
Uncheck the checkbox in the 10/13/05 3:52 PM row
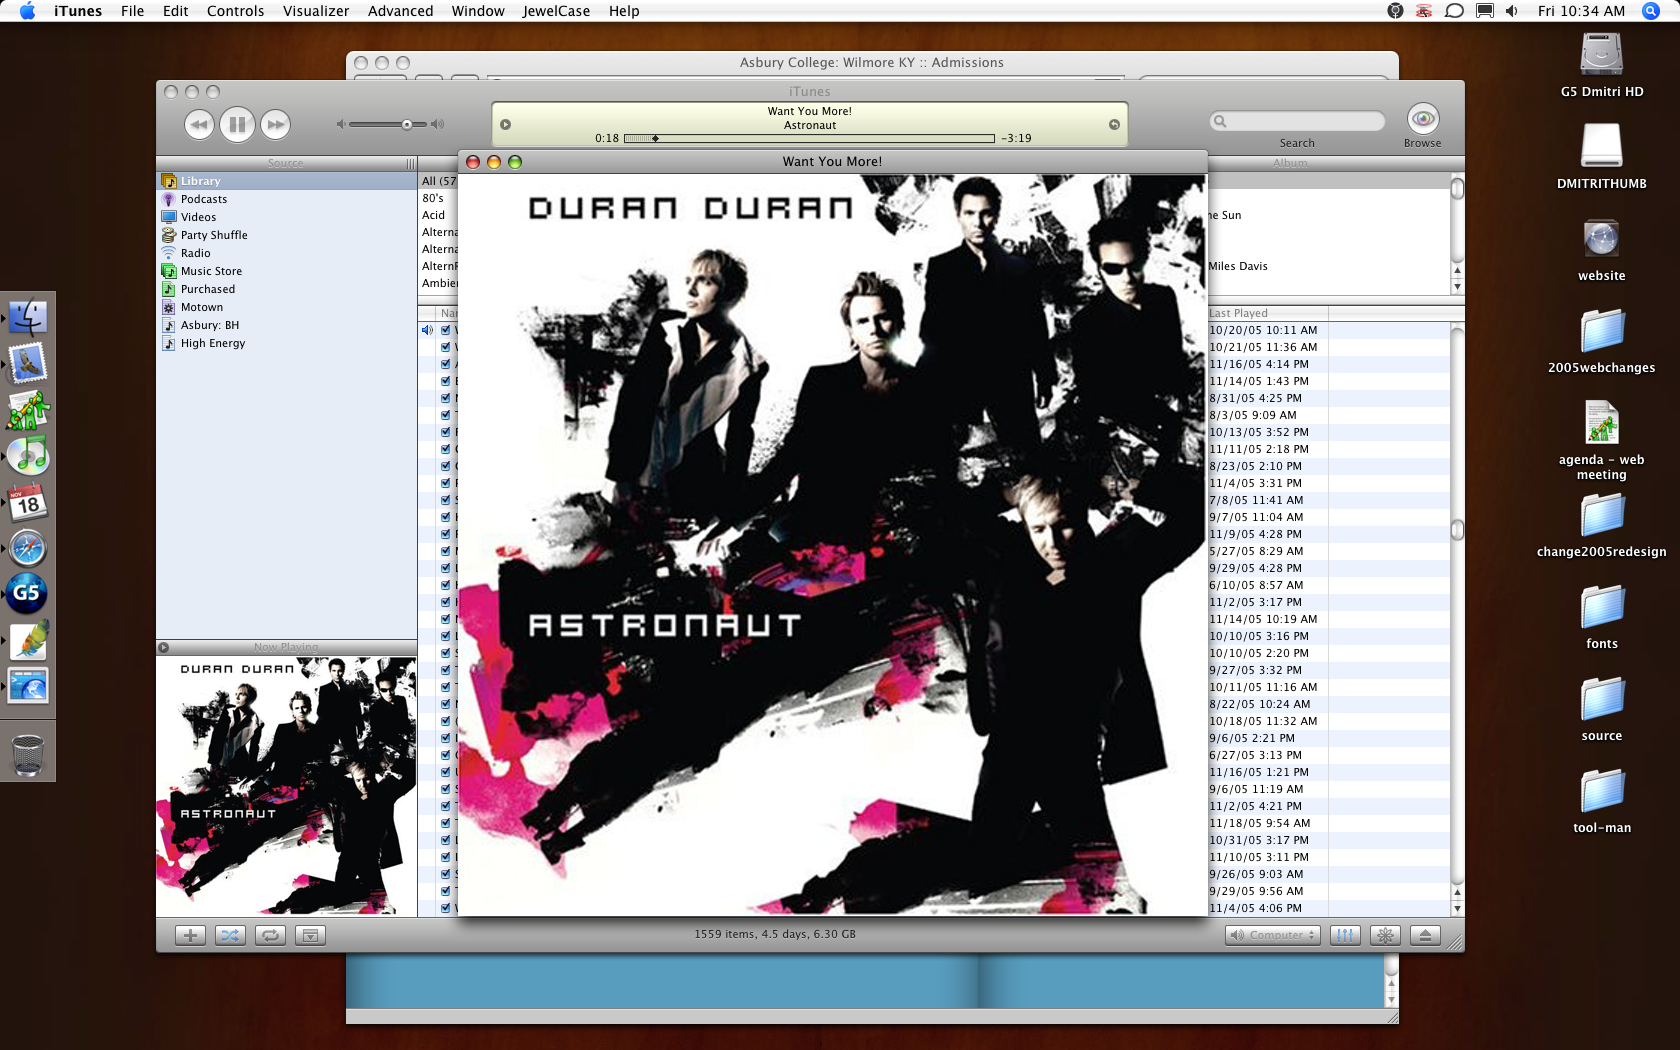pyautogui.click(x=445, y=432)
